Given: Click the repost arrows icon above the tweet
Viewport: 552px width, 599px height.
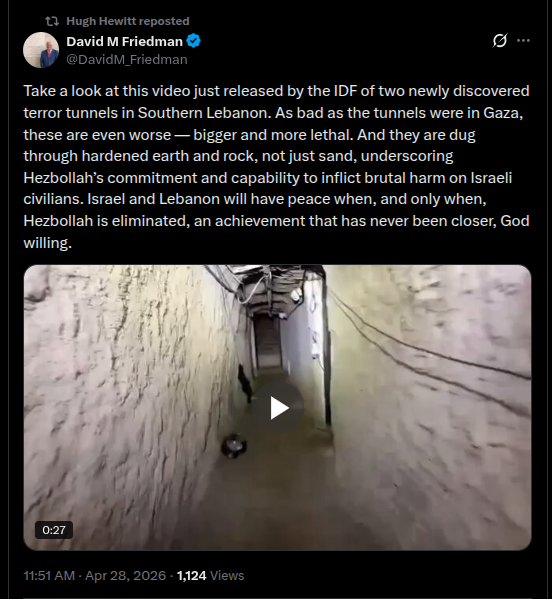Looking at the screenshot, I should point(52,21).
